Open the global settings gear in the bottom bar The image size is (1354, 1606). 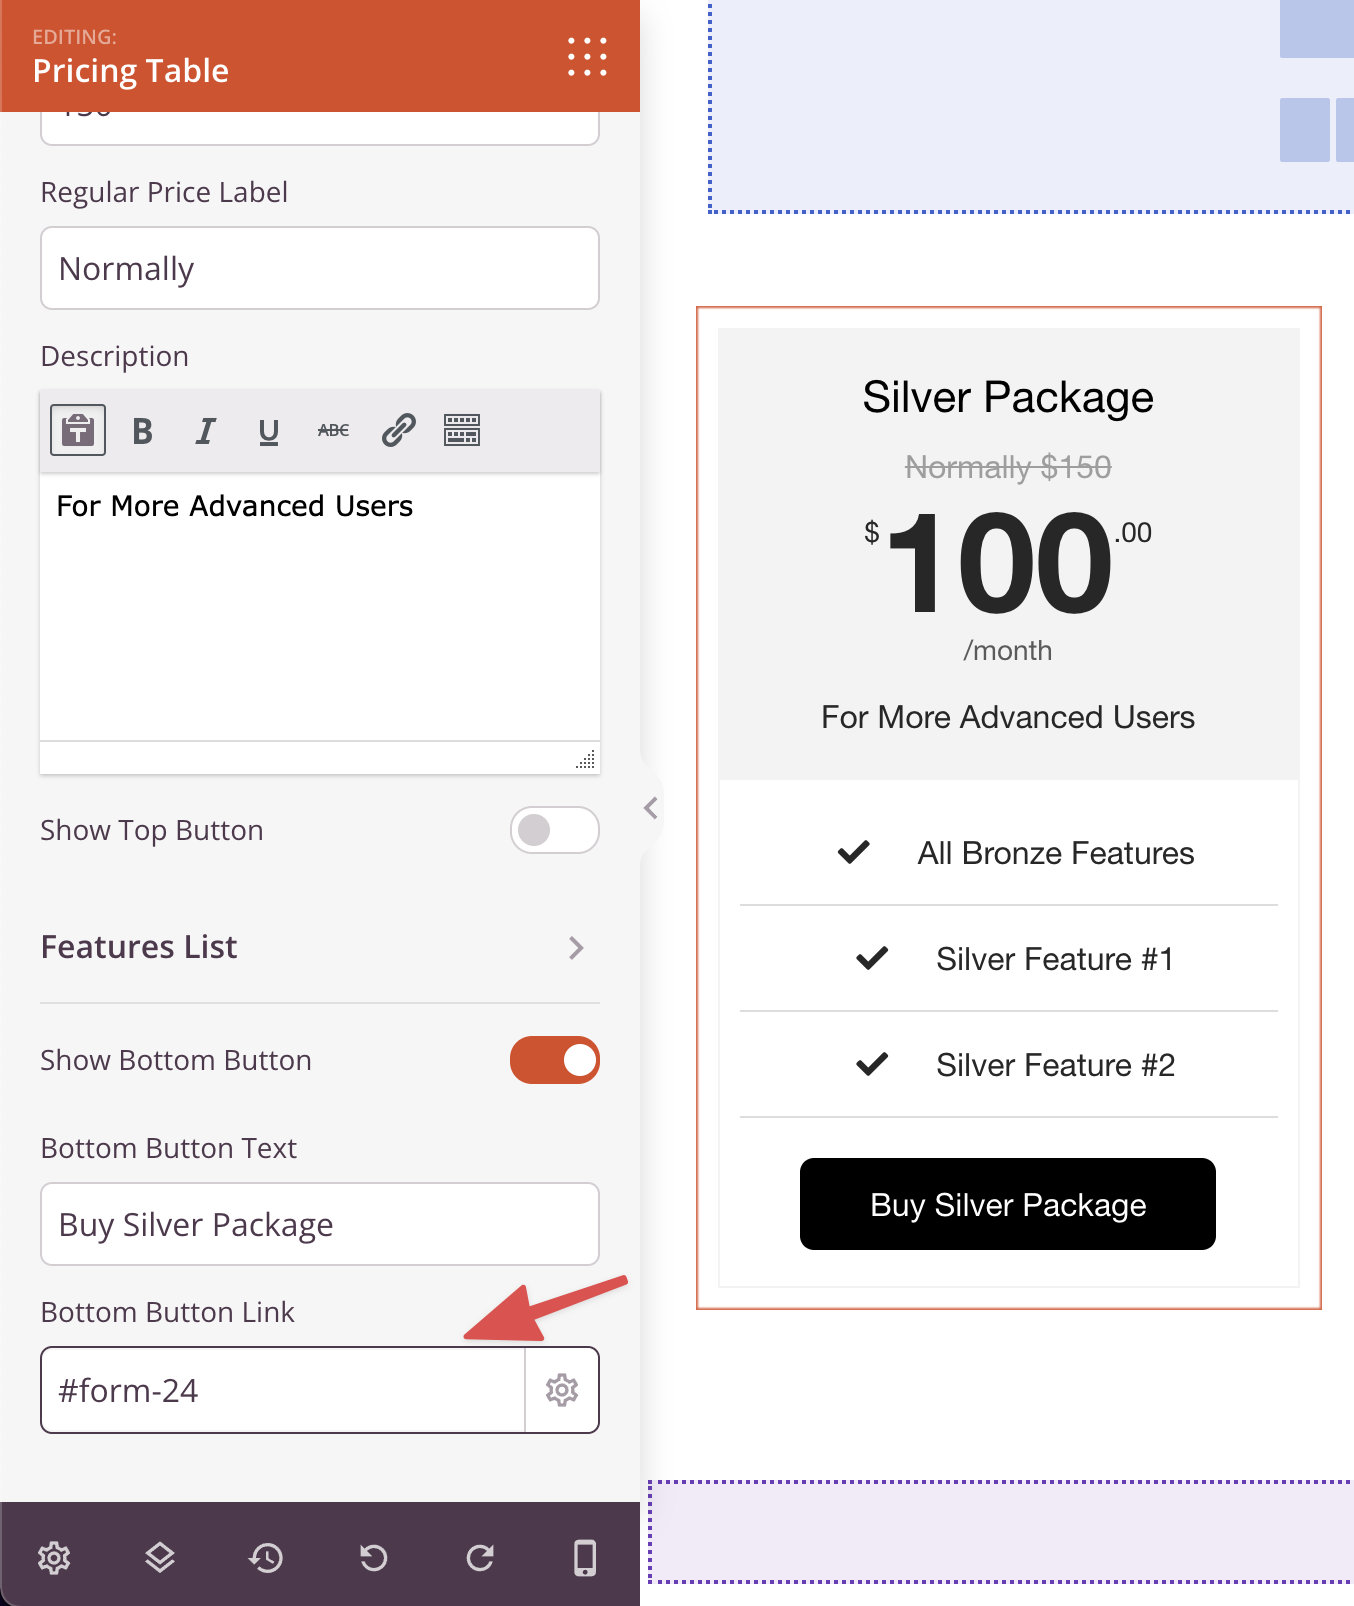(x=55, y=1557)
